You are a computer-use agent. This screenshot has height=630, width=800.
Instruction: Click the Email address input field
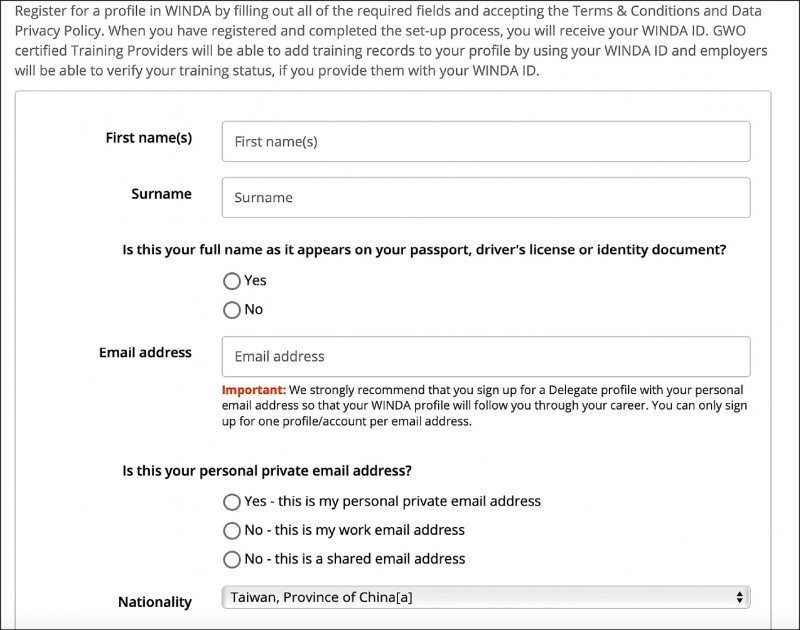point(486,357)
